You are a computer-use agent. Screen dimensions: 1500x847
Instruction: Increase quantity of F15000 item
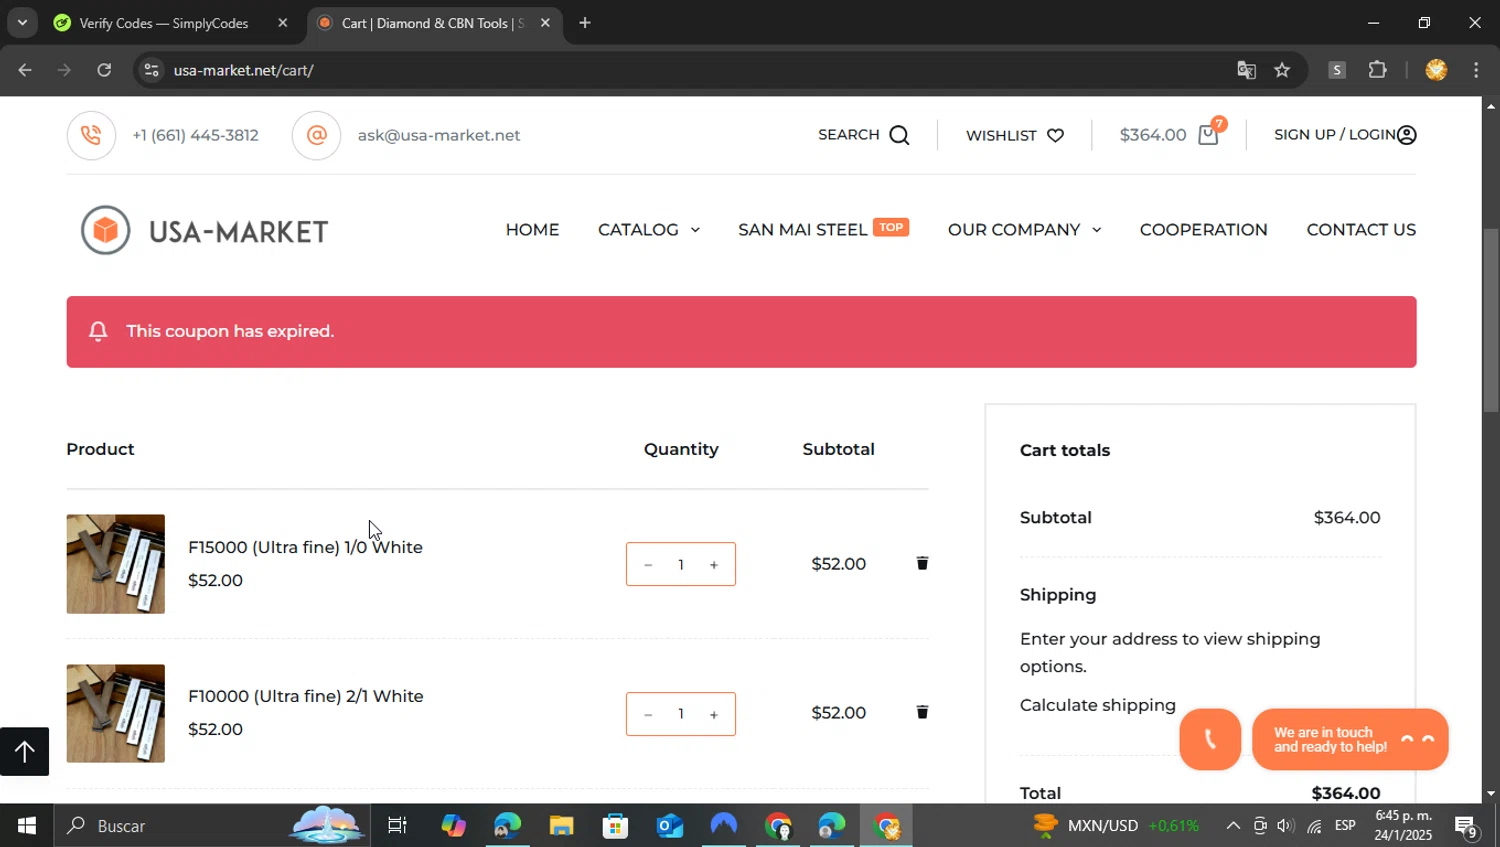[714, 565]
